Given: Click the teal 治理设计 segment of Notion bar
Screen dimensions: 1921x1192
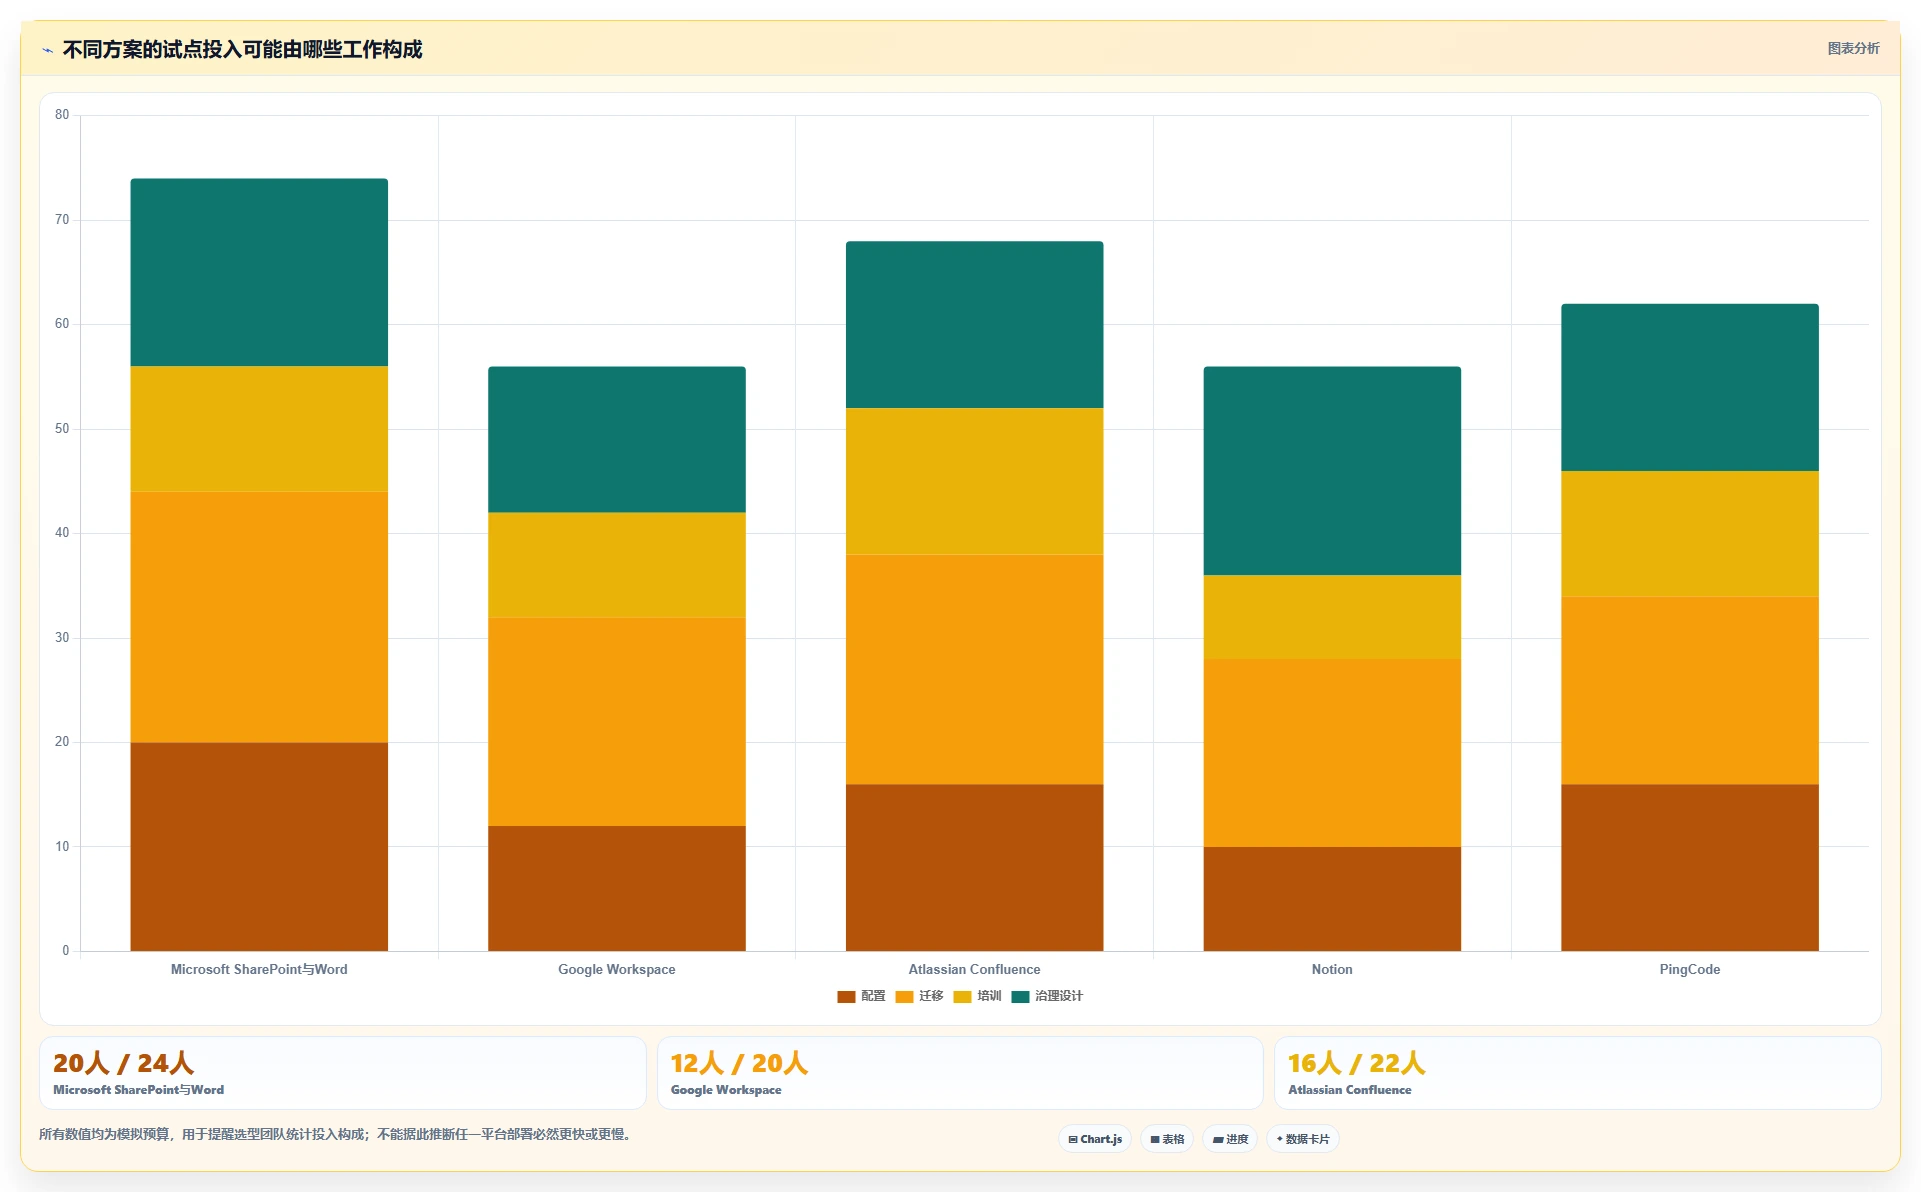Looking at the screenshot, I should [1332, 471].
